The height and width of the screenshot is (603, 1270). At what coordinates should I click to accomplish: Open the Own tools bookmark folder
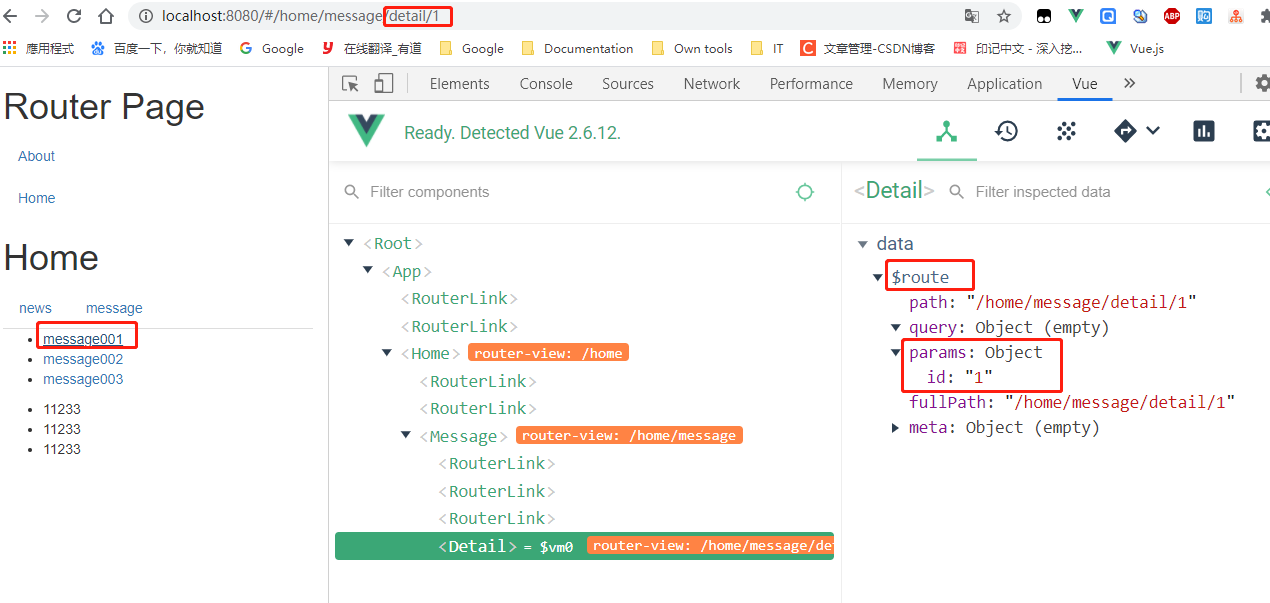pyautogui.click(x=692, y=48)
